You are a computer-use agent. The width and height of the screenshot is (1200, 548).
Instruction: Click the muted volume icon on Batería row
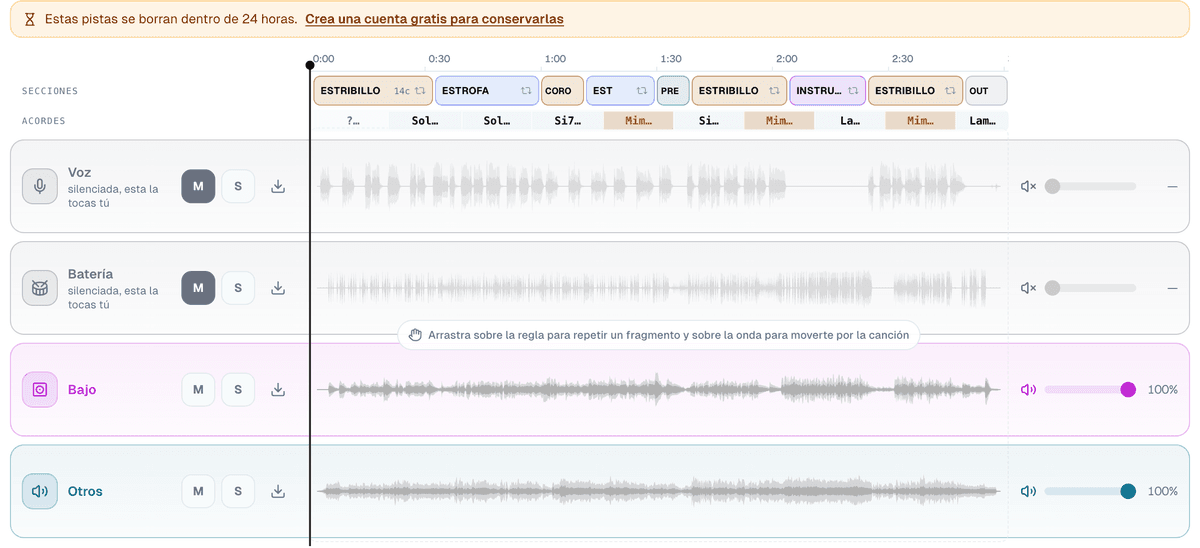(1028, 288)
